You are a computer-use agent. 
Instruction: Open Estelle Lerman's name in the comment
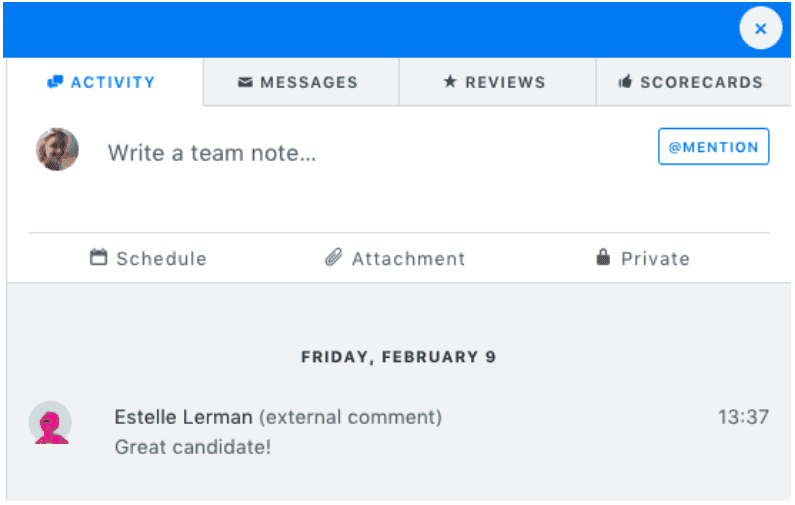(183, 417)
